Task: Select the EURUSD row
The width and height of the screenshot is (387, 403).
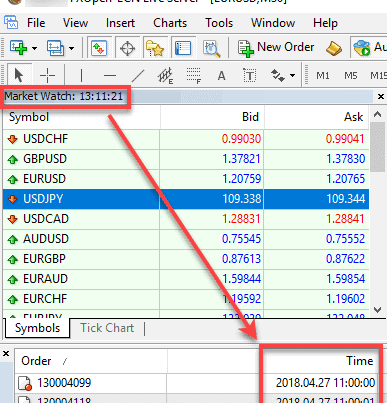Action: 186,179
